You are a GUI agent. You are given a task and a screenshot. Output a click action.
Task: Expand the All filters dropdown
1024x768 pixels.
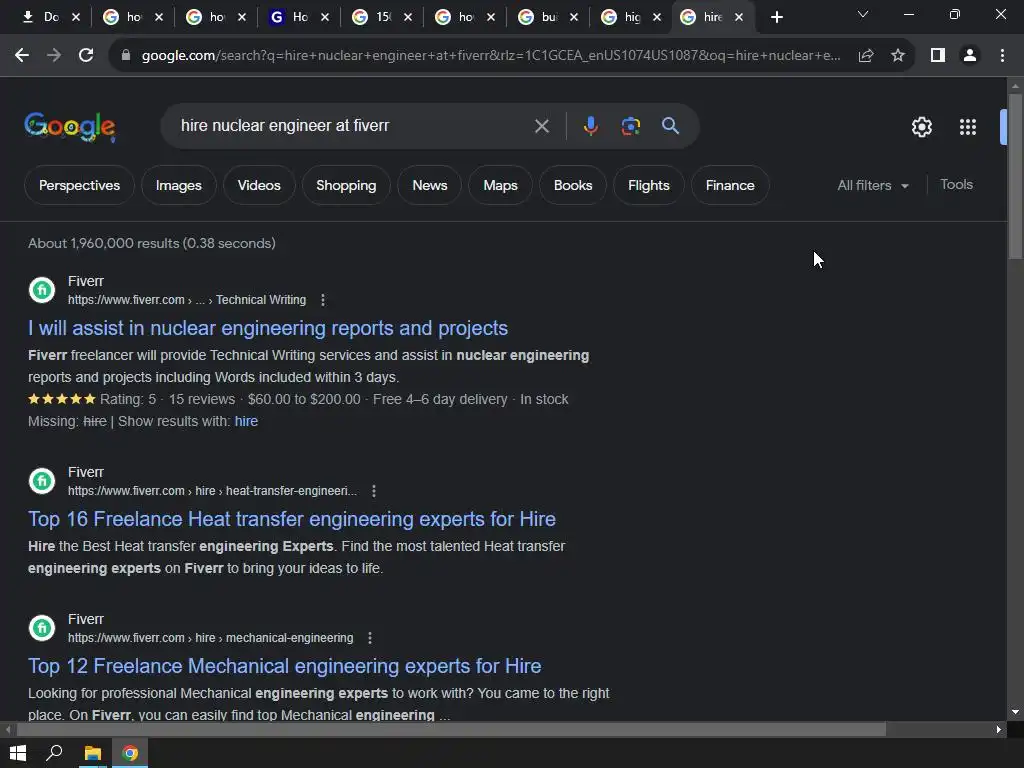872,185
